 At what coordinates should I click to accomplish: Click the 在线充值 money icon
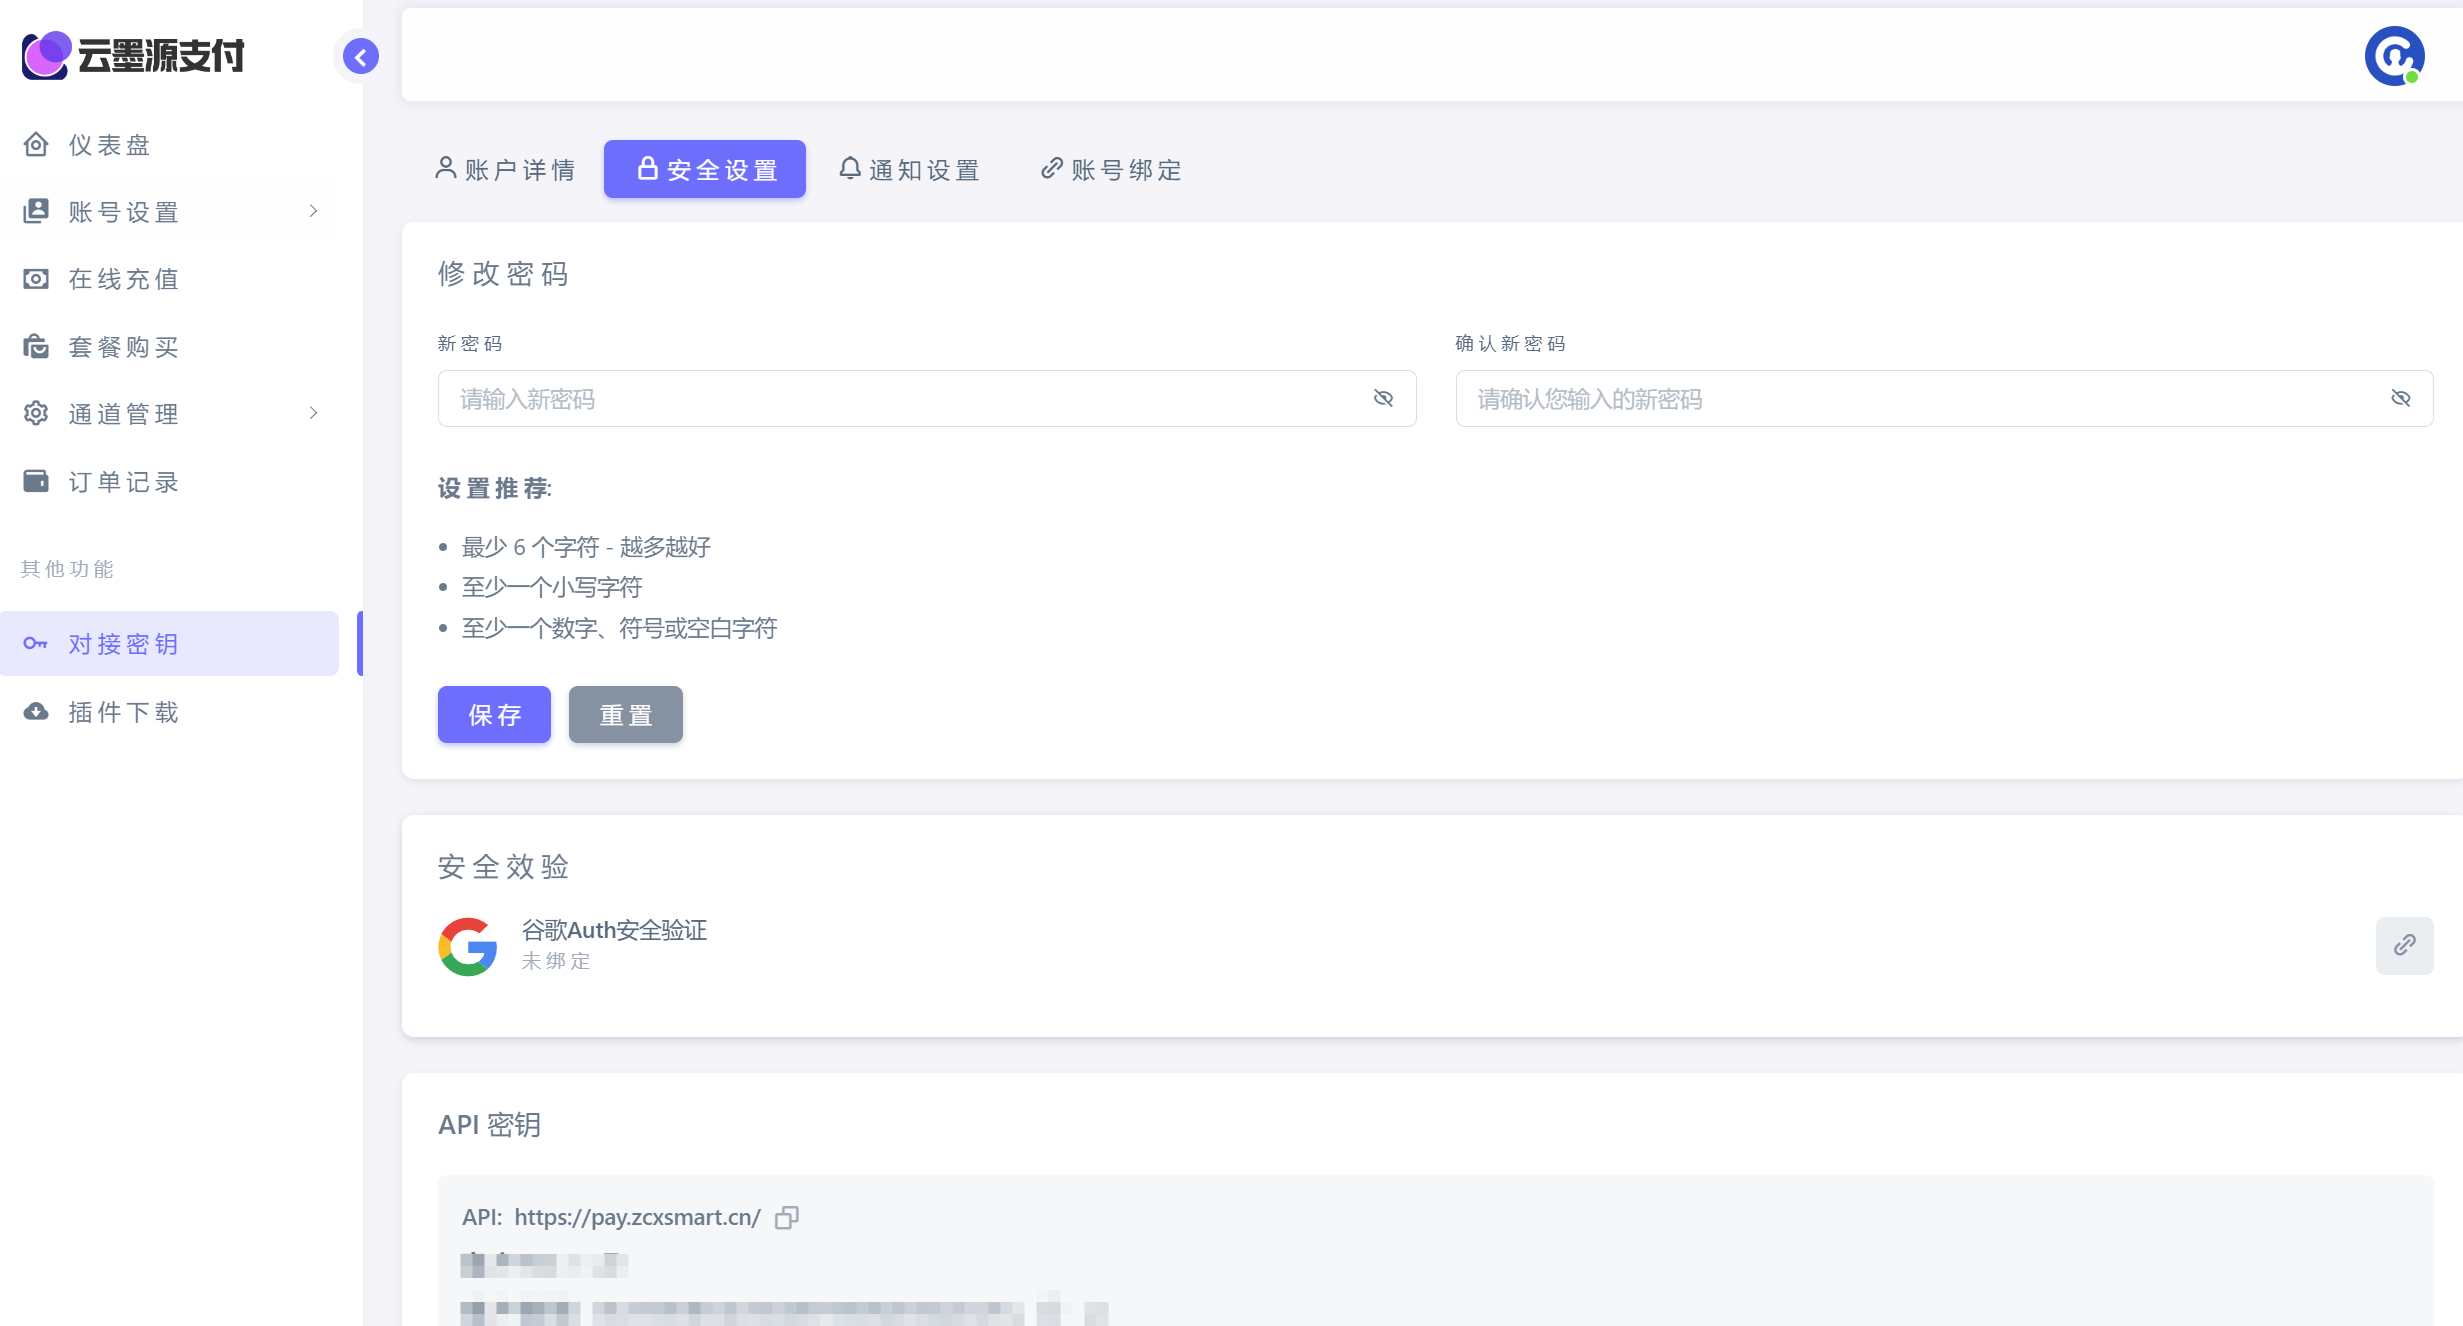point(36,279)
